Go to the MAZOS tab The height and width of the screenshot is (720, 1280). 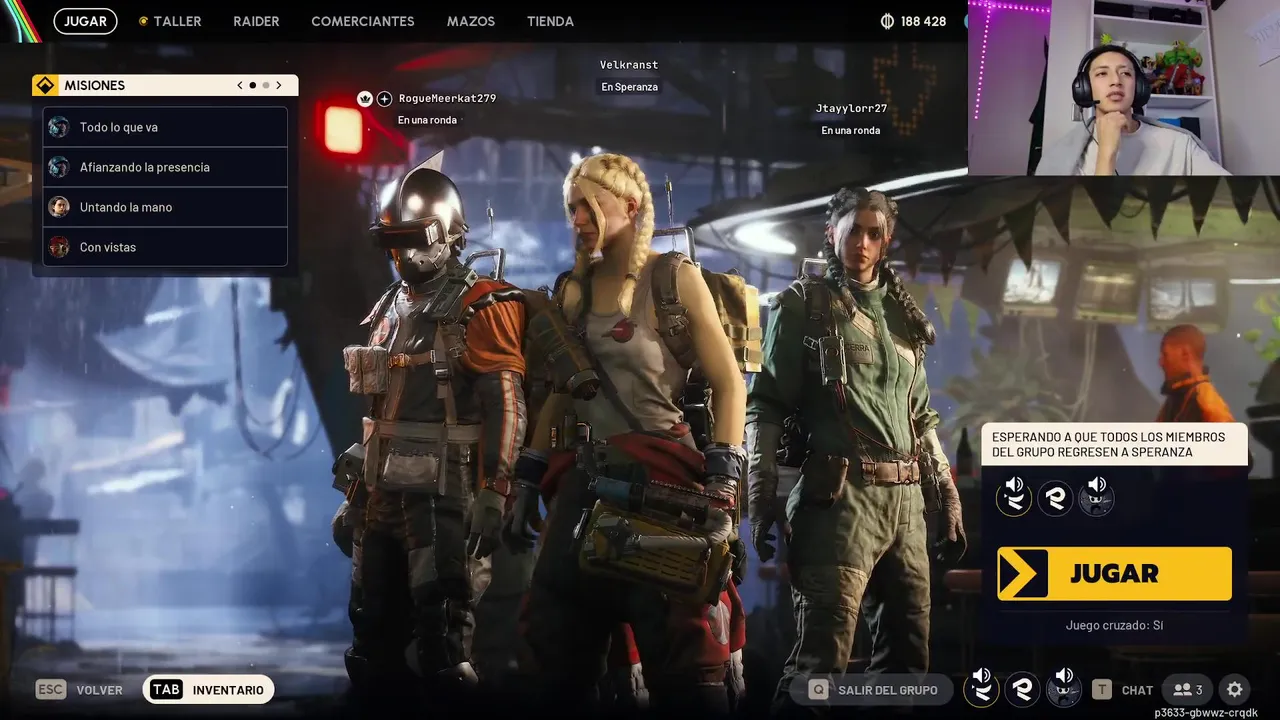[x=471, y=21]
